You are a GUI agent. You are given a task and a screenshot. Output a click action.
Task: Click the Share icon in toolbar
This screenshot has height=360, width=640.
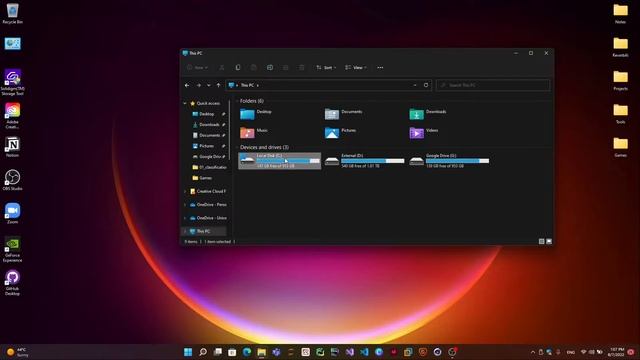point(286,68)
